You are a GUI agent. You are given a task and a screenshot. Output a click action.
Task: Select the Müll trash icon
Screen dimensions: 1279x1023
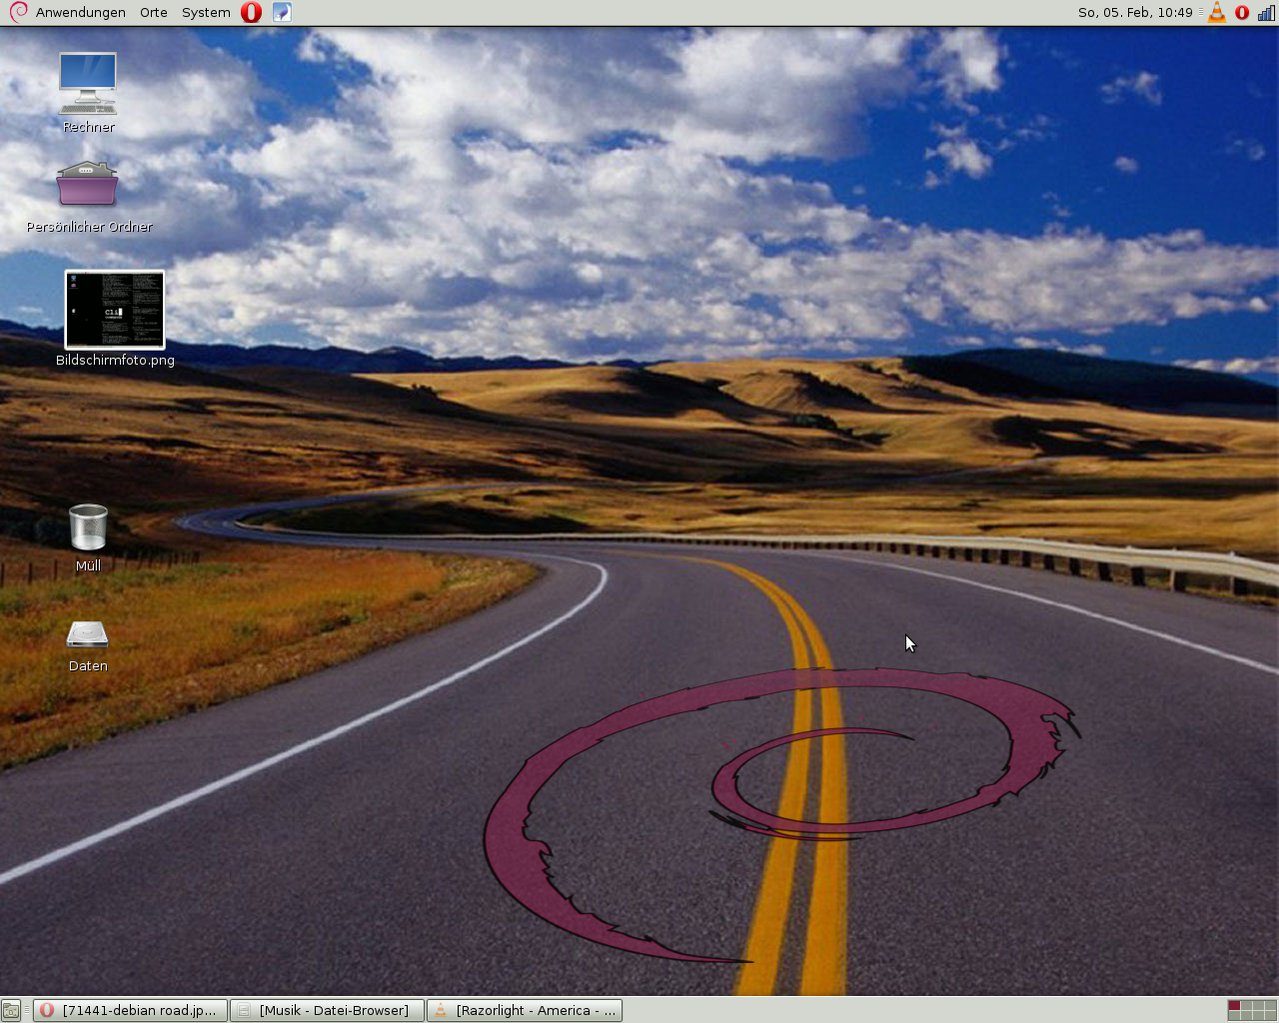[x=88, y=527]
